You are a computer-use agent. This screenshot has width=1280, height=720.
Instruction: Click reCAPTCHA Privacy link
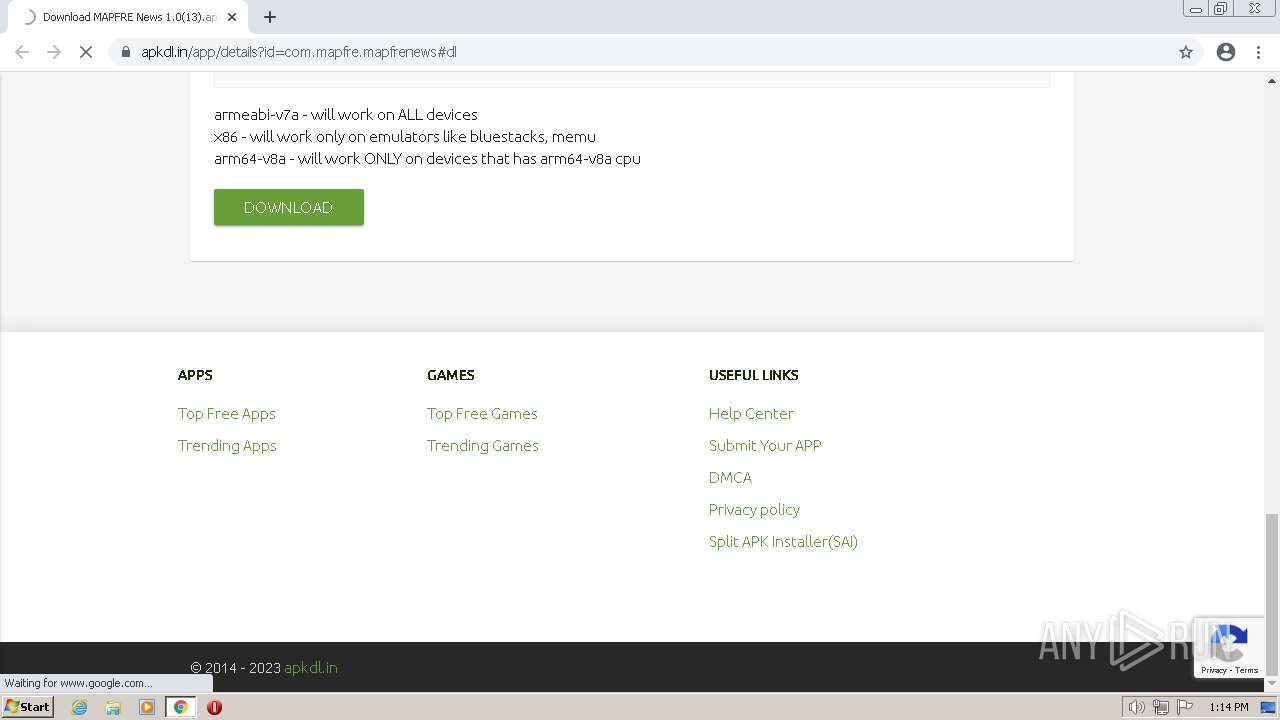click(x=1214, y=670)
